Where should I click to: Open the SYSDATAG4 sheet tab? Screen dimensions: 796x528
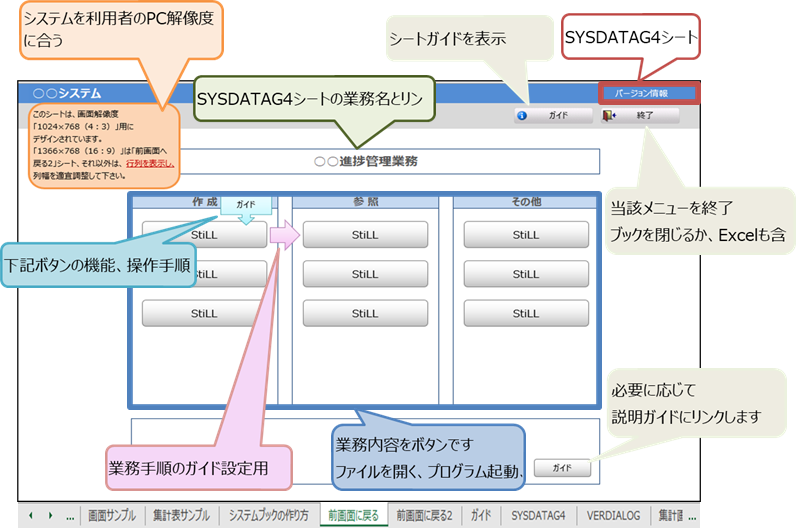click(538, 515)
